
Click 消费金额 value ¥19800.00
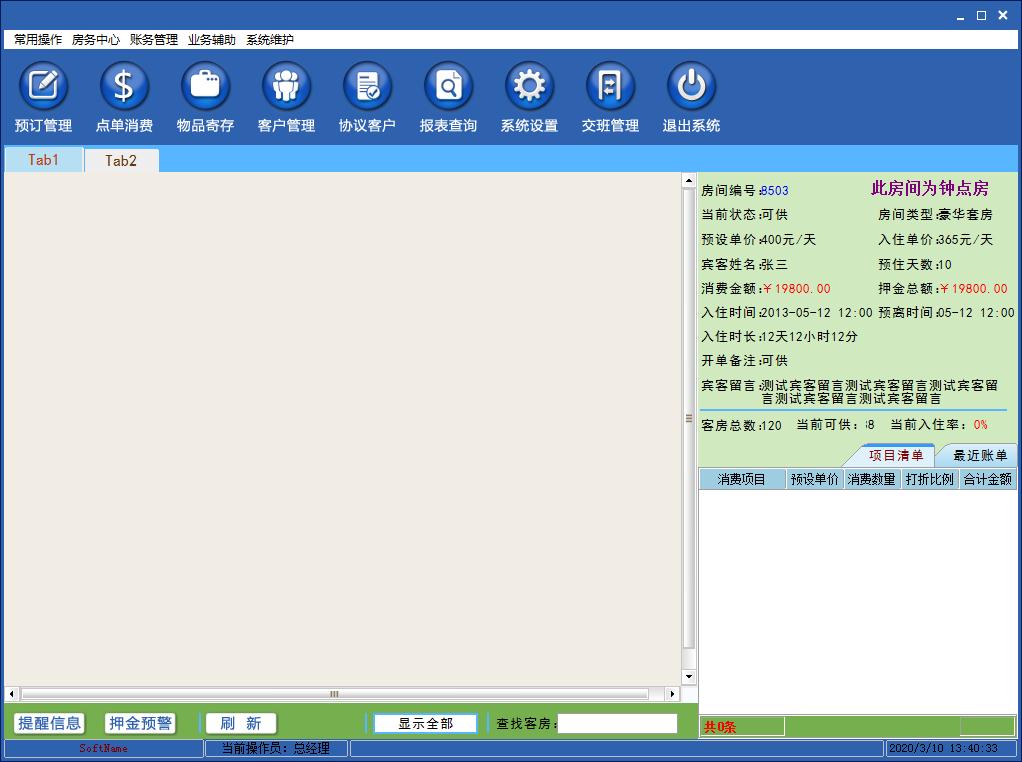[796, 288]
